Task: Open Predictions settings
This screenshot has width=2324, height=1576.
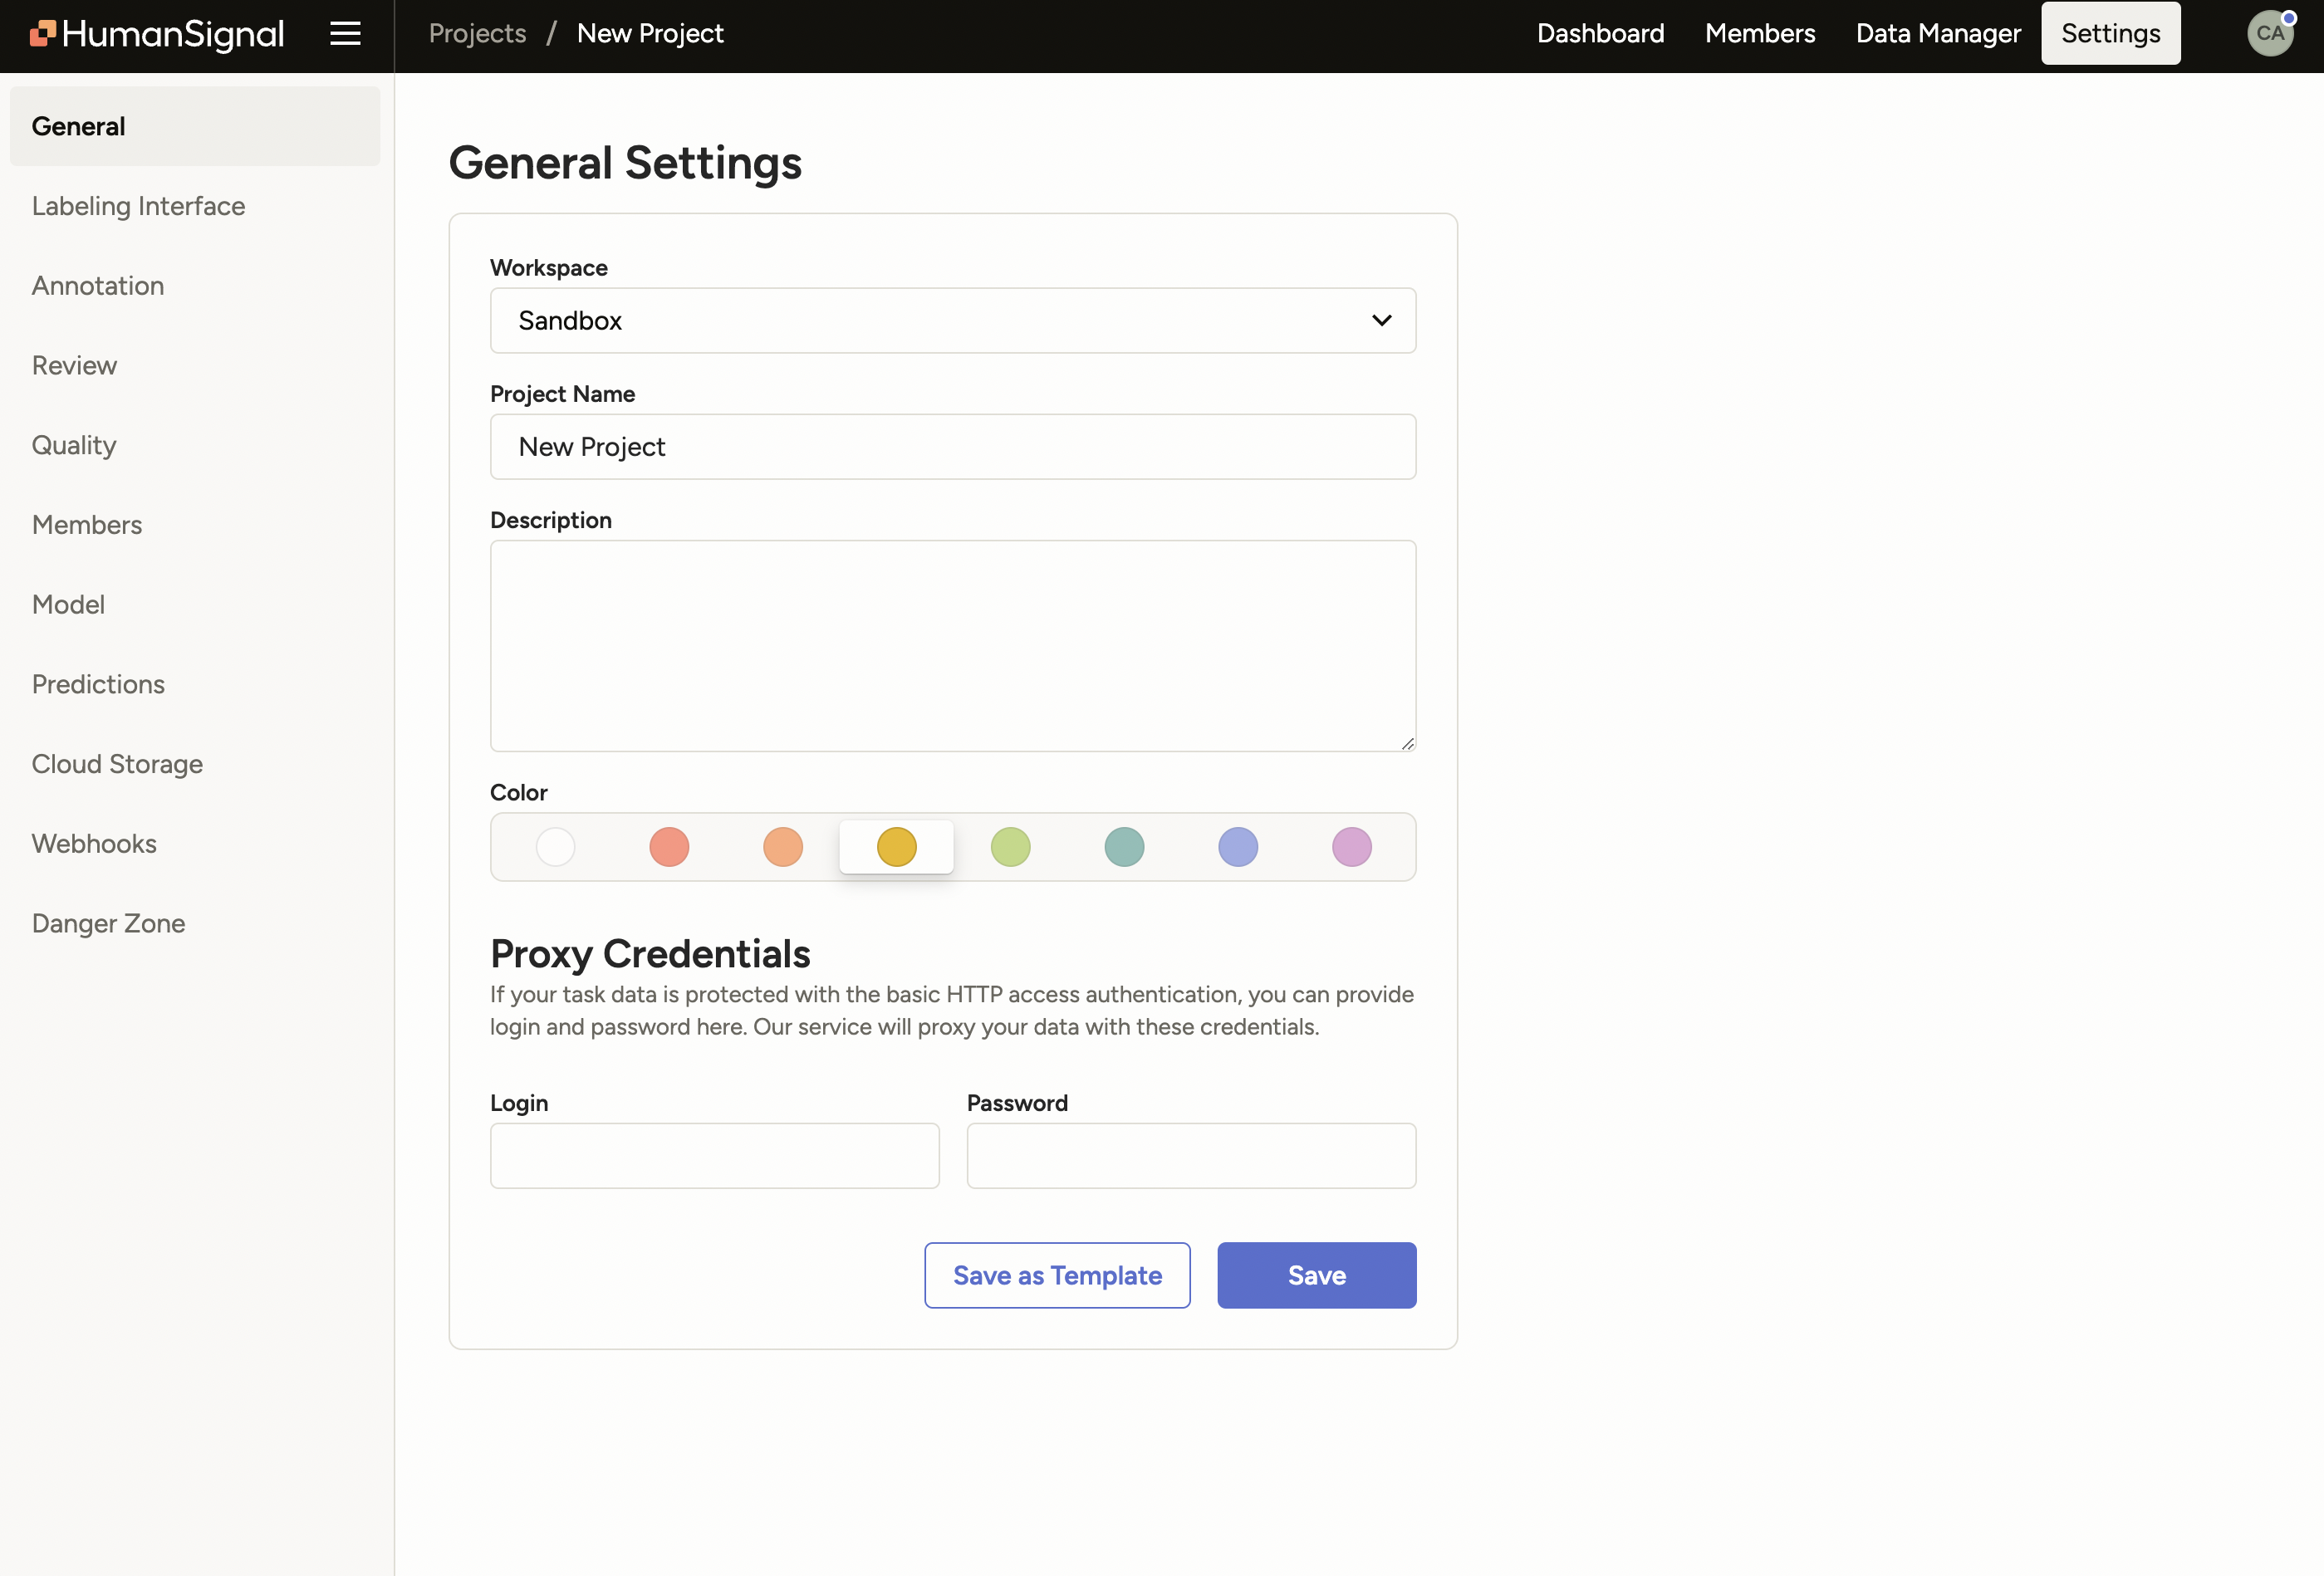Action: (x=97, y=684)
